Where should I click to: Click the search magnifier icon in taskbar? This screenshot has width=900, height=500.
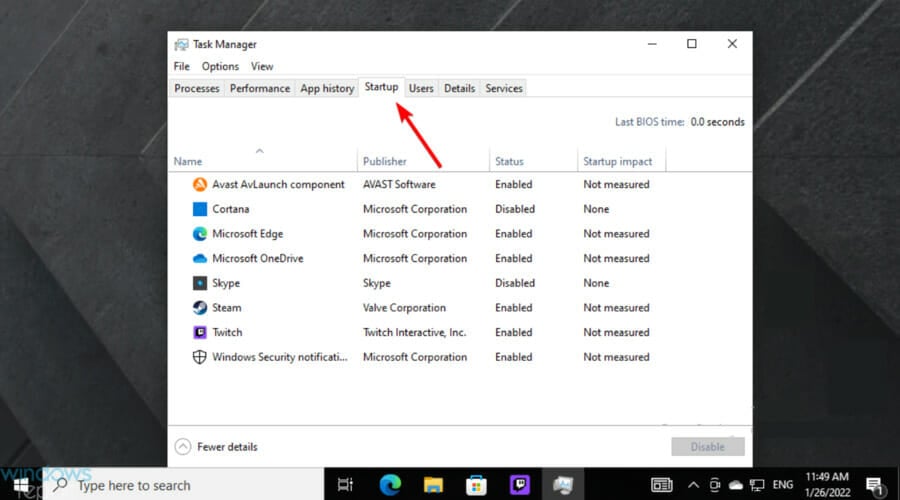pyautogui.click(x=60, y=485)
